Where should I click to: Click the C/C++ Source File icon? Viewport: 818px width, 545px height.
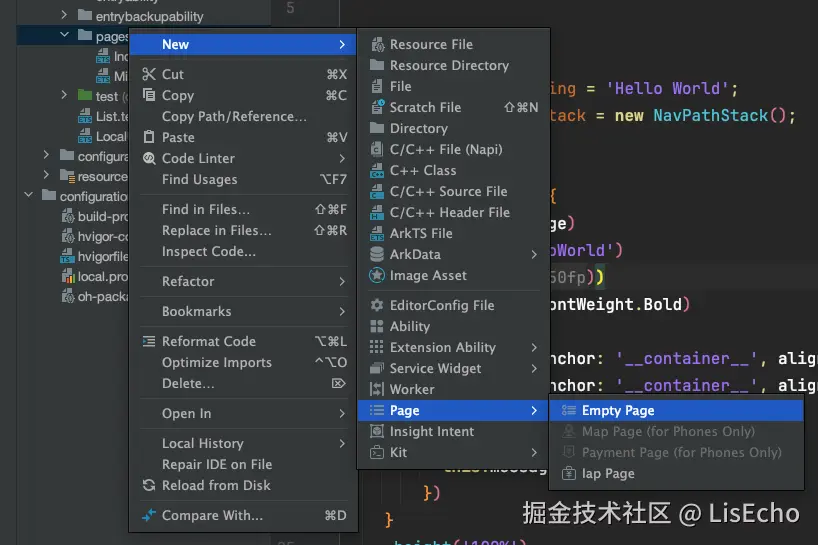[377, 191]
